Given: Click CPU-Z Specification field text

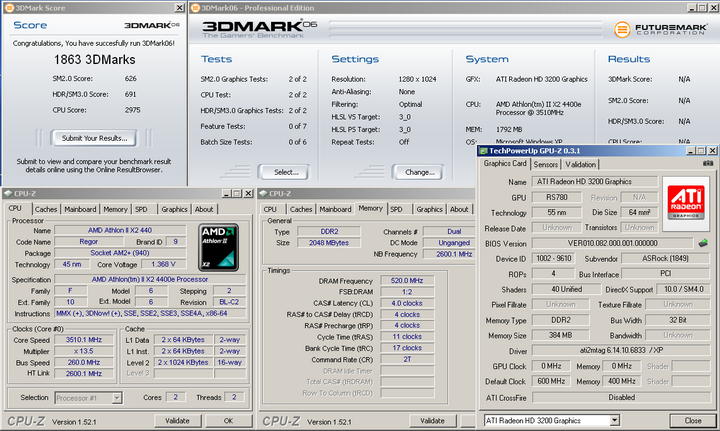Looking at the screenshot, I should click(150, 279).
